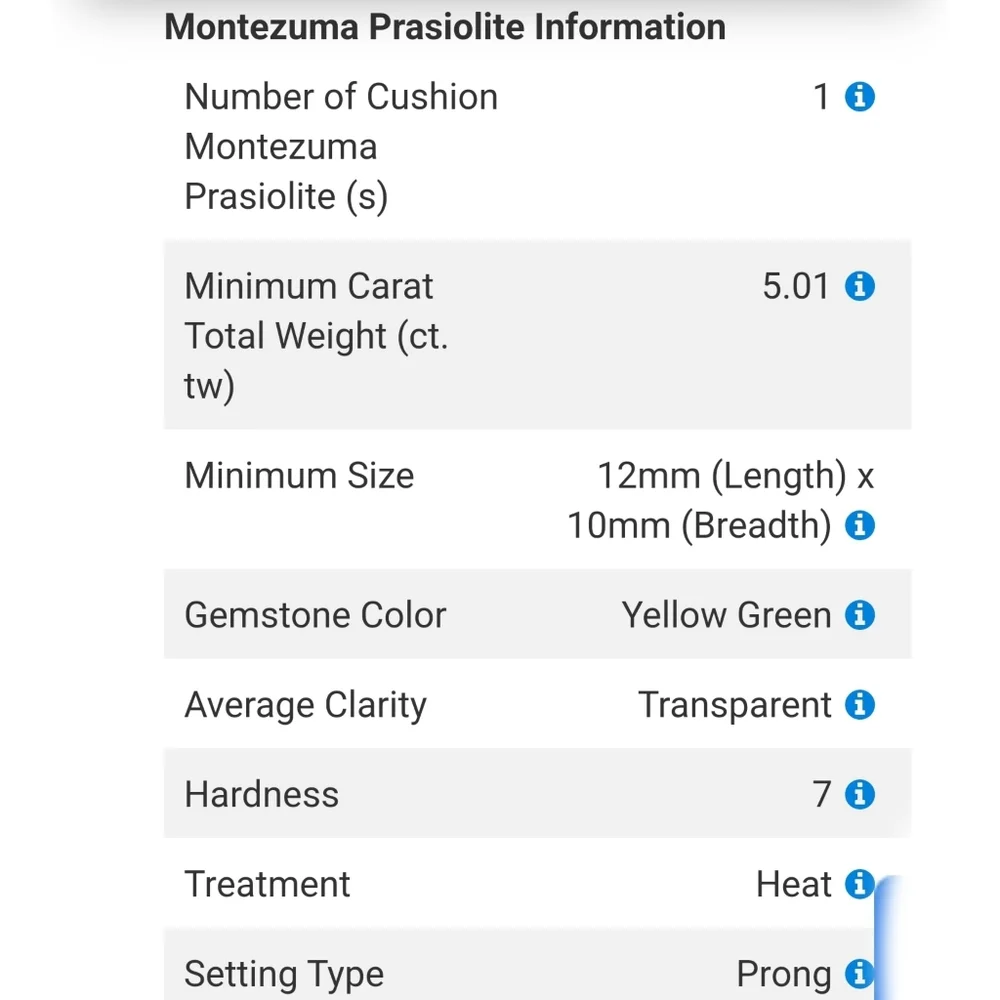Select the Setting Type label
Image resolution: width=1000 pixels, height=1000 pixels.
[284, 973]
